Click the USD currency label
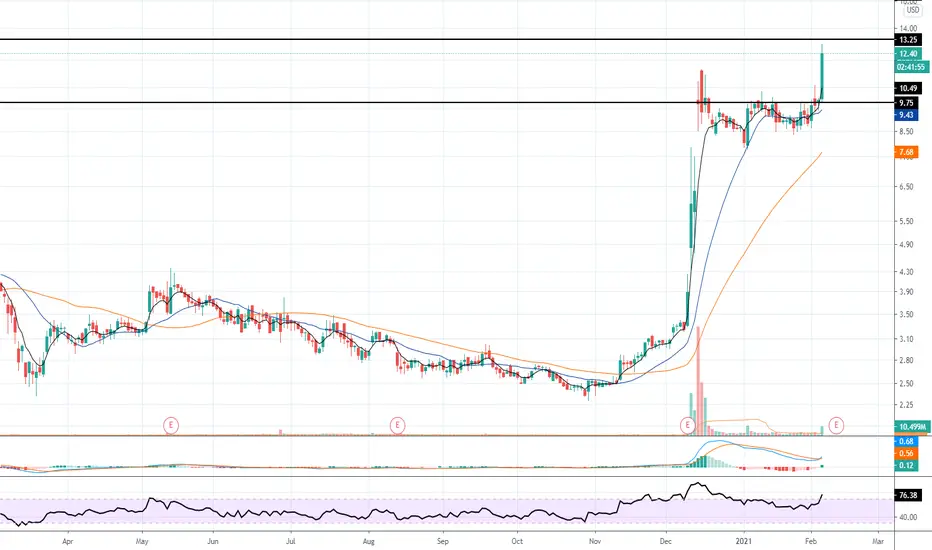 tap(912, 10)
